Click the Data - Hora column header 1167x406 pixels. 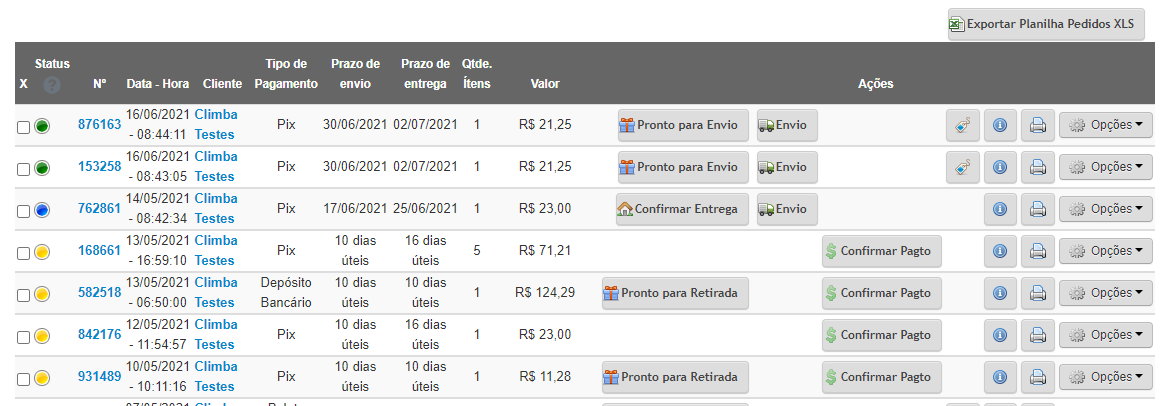point(158,84)
